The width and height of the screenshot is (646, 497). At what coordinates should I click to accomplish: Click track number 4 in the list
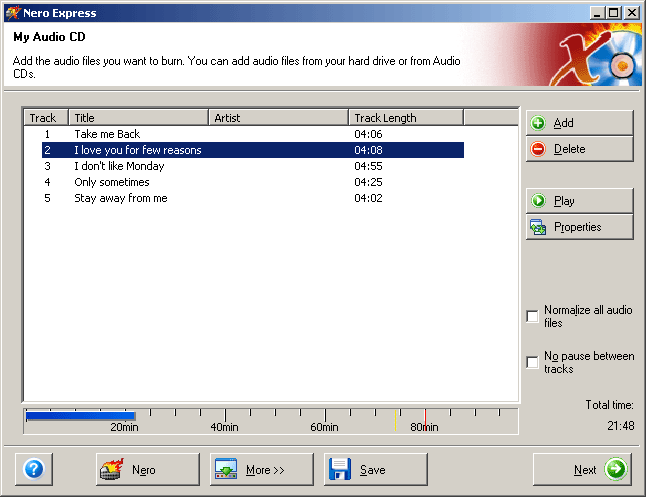47,182
